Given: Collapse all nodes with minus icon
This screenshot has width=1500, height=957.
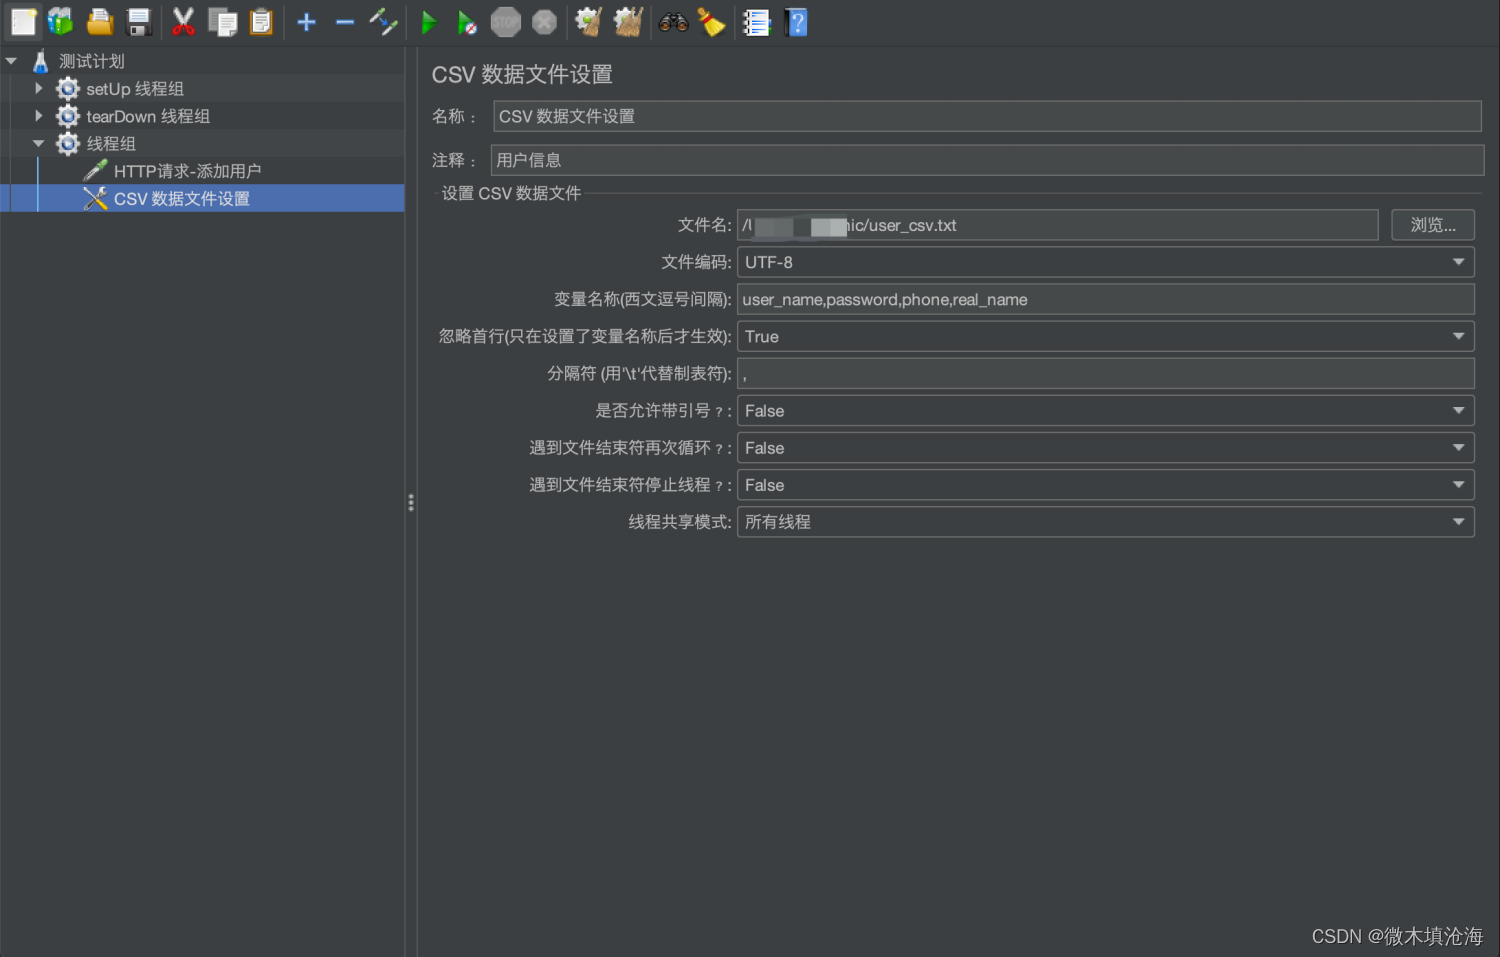Looking at the screenshot, I should point(345,22).
